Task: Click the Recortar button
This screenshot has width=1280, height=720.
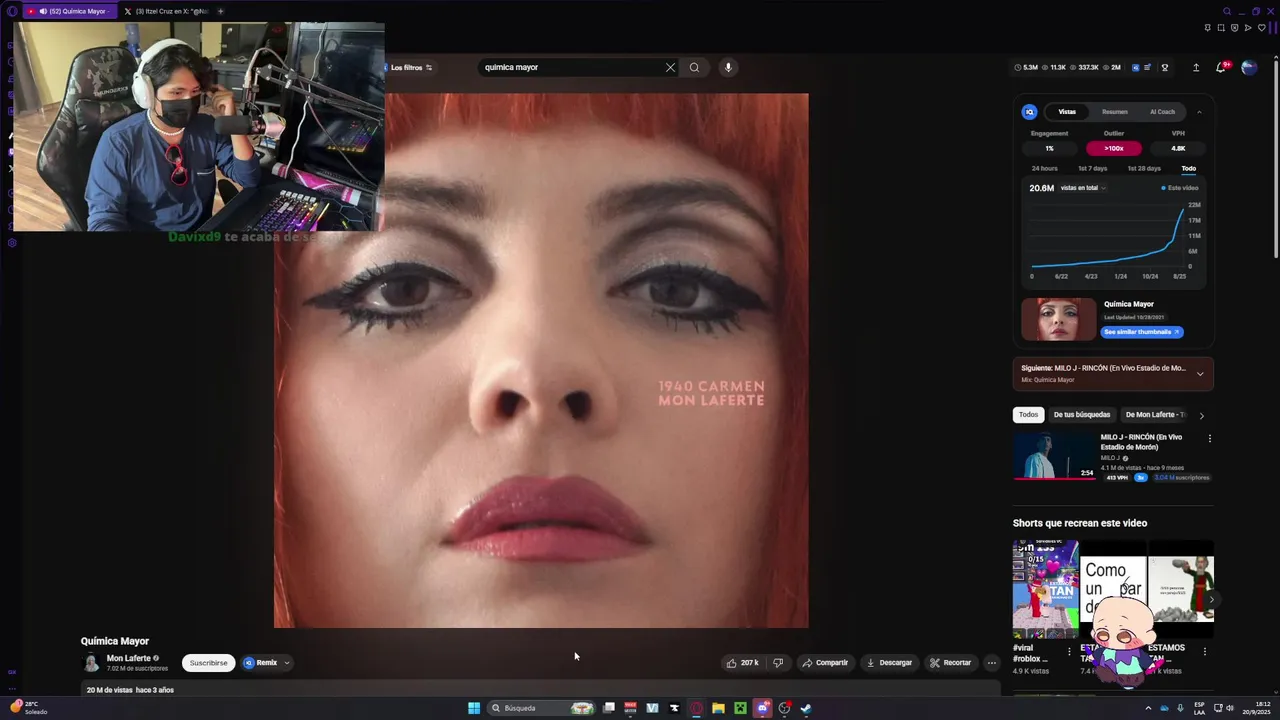Action: [x=950, y=662]
